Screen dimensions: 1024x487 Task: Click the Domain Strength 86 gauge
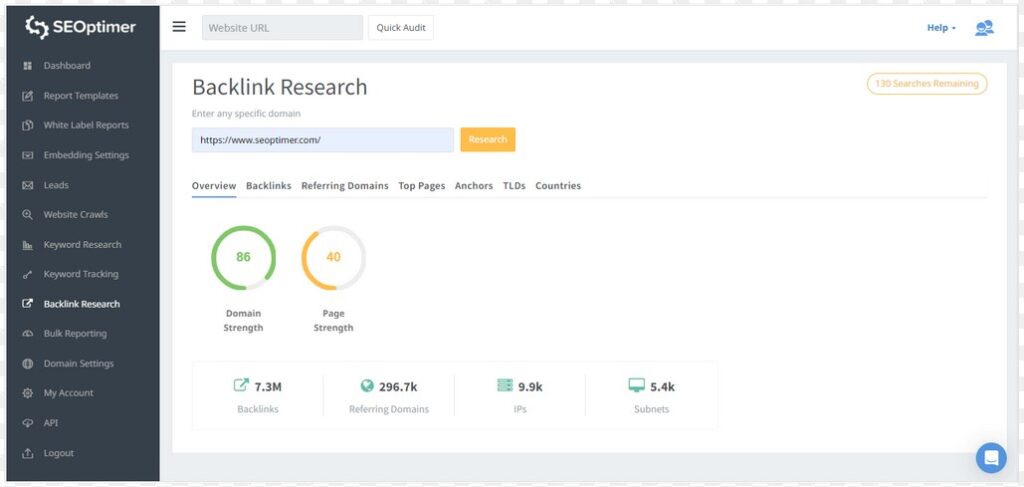point(243,258)
